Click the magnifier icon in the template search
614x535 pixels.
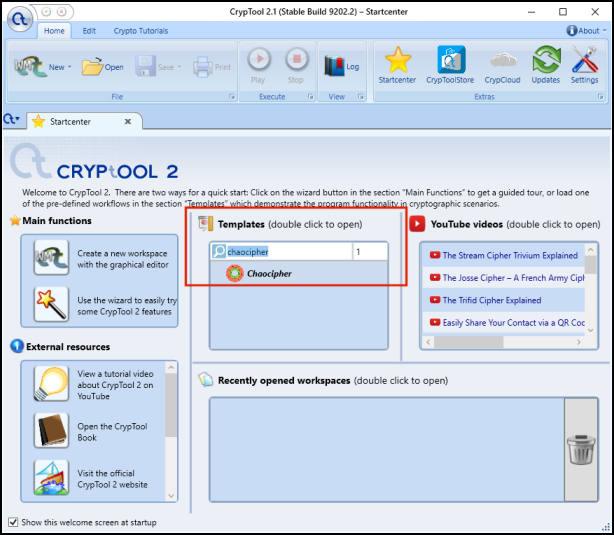[219, 251]
